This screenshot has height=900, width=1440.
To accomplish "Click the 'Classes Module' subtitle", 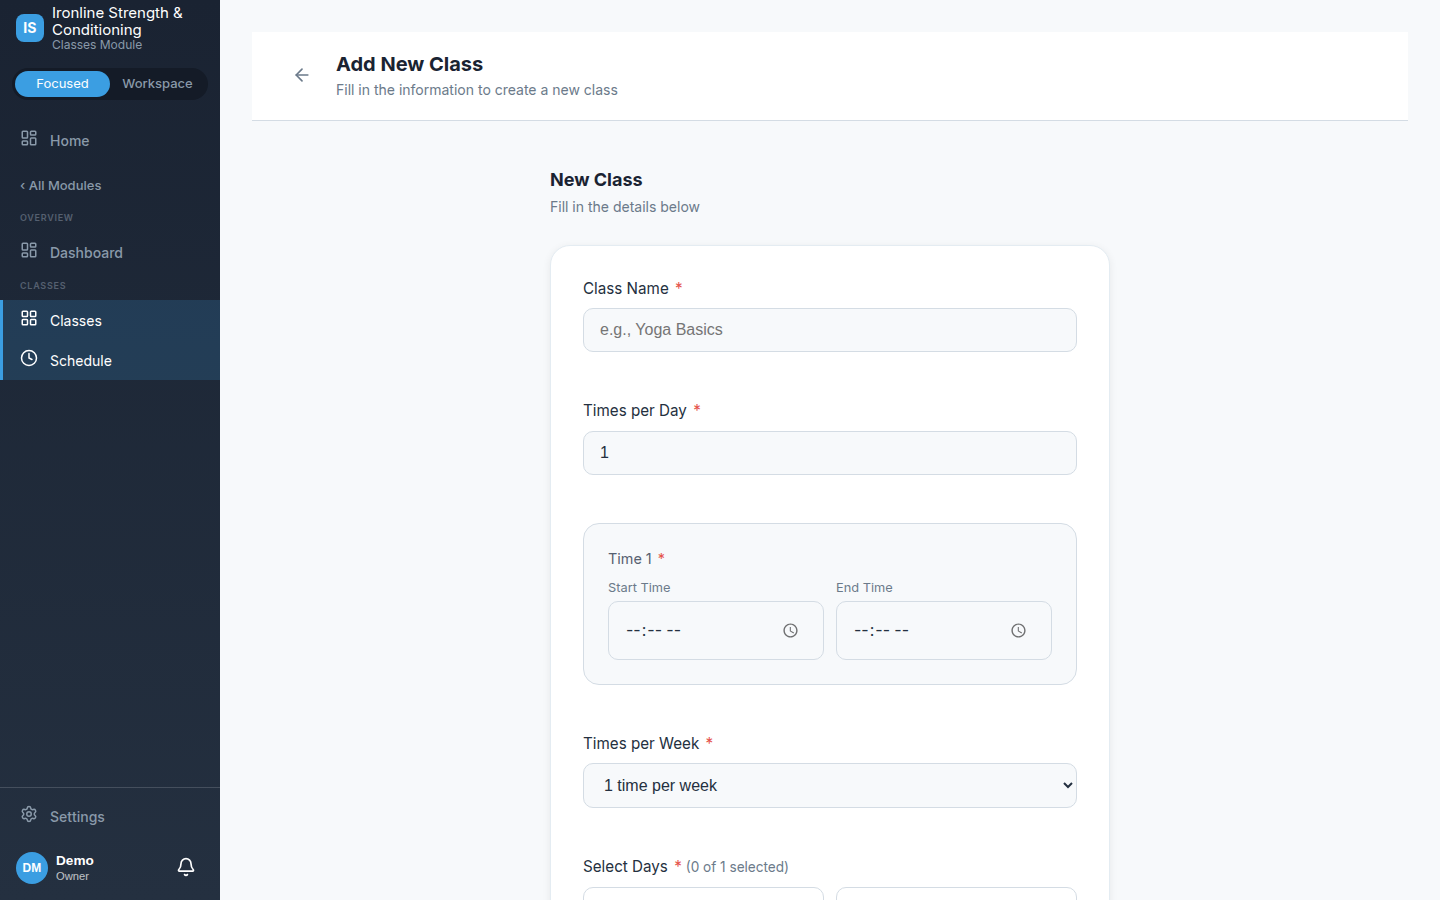I will click(x=97, y=45).
